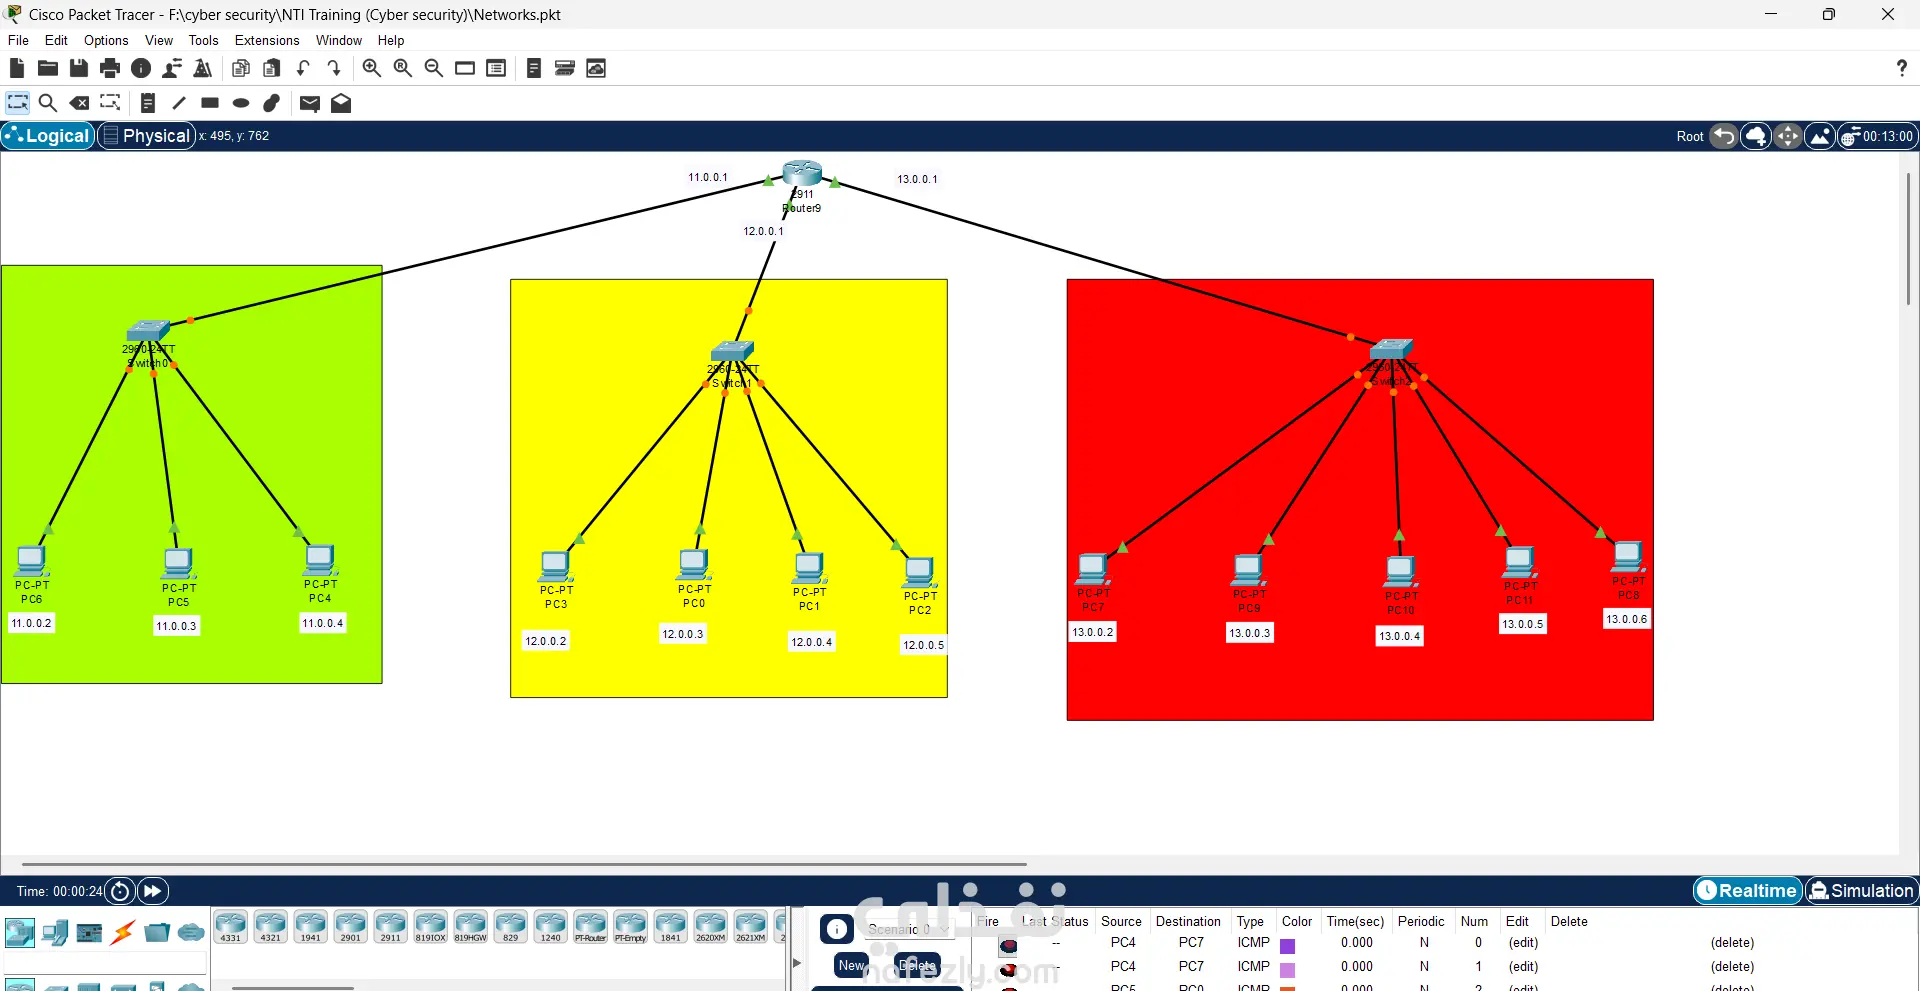This screenshot has height=991, width=1920.
Task: Choose the End Devices category
Action: coord(55,933)
